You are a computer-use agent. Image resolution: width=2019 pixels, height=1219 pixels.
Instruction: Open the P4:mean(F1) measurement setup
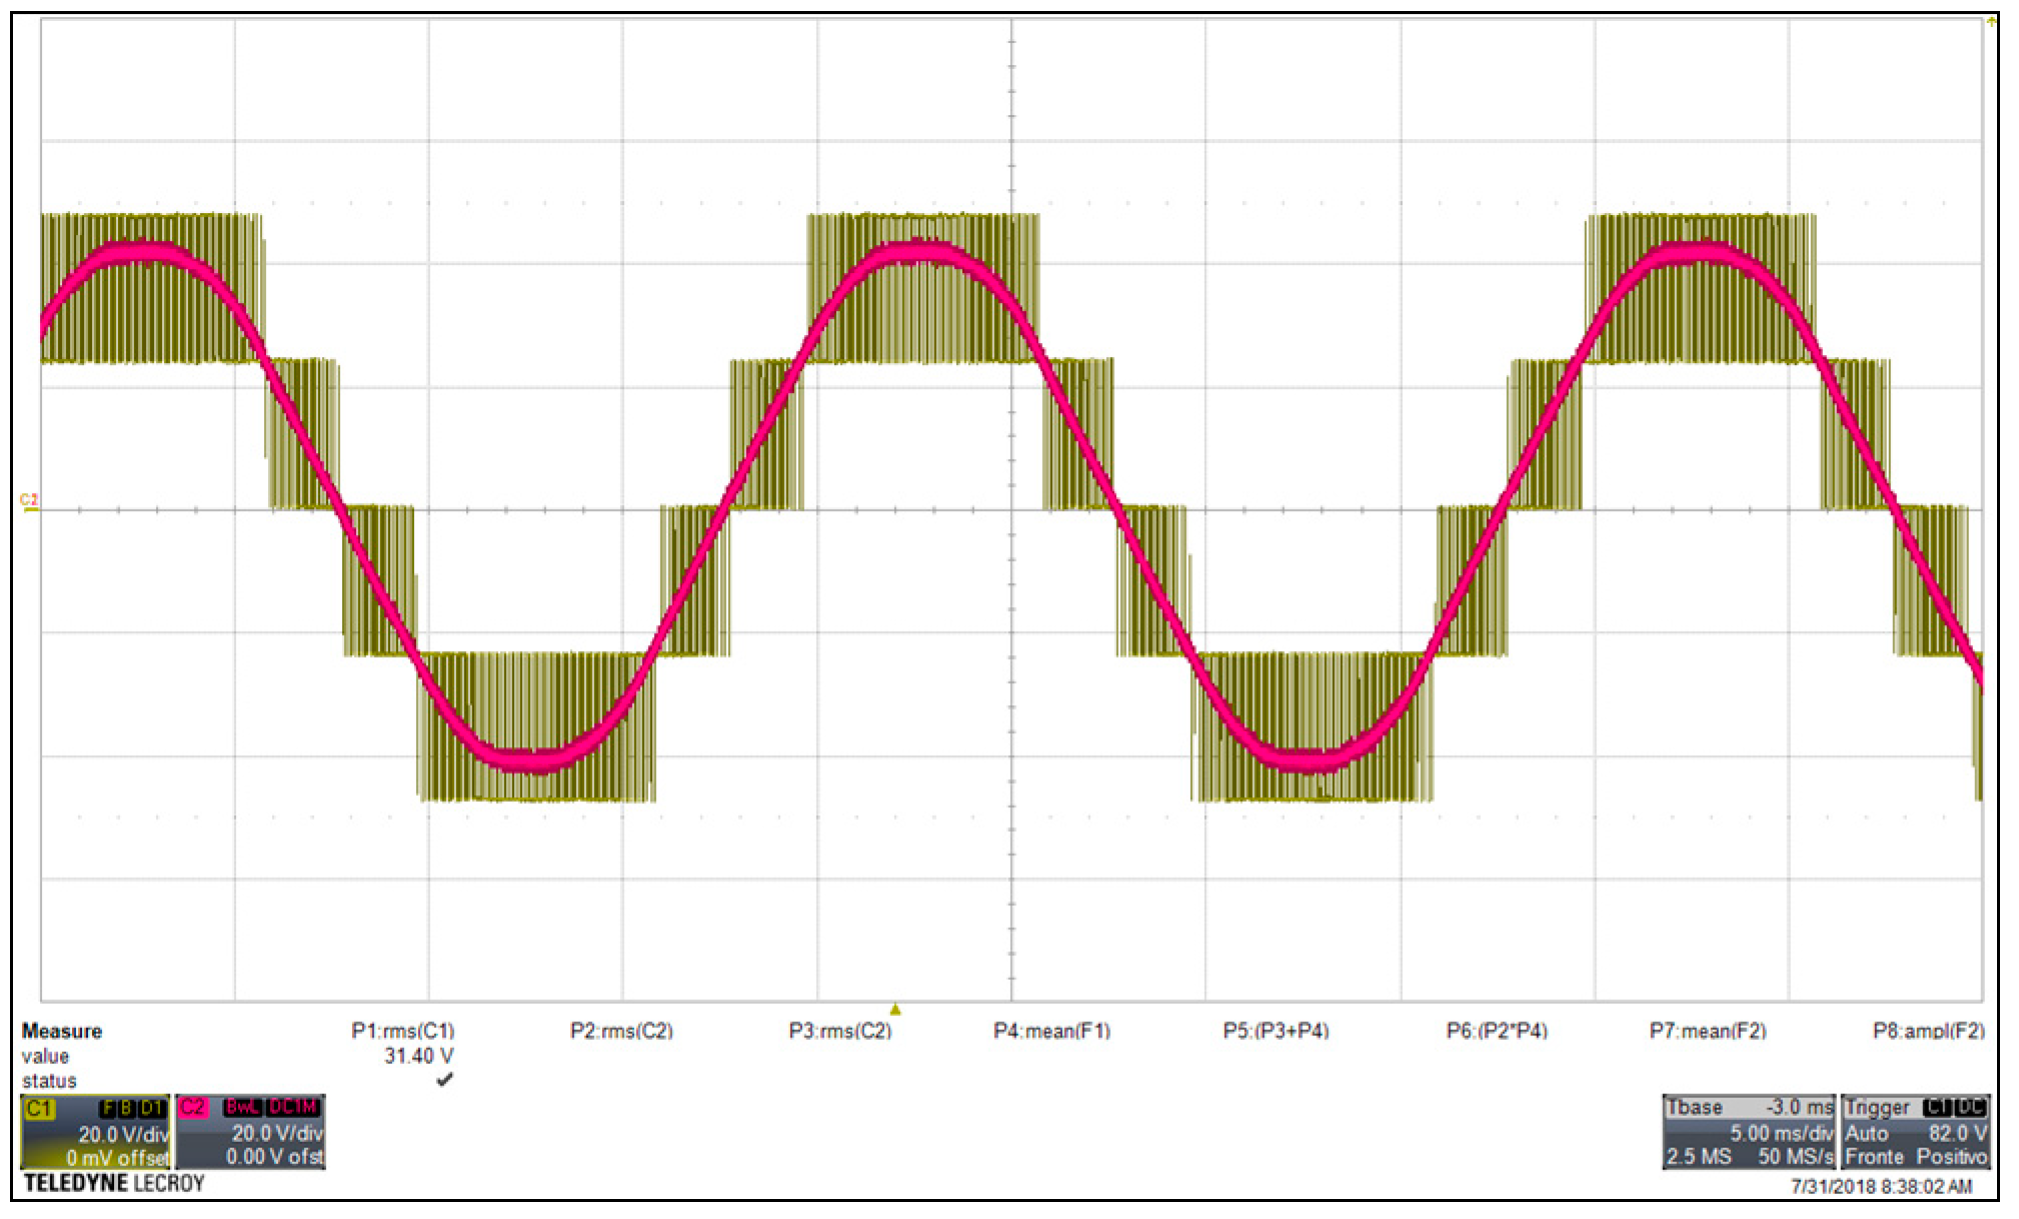[1051, 1030]
